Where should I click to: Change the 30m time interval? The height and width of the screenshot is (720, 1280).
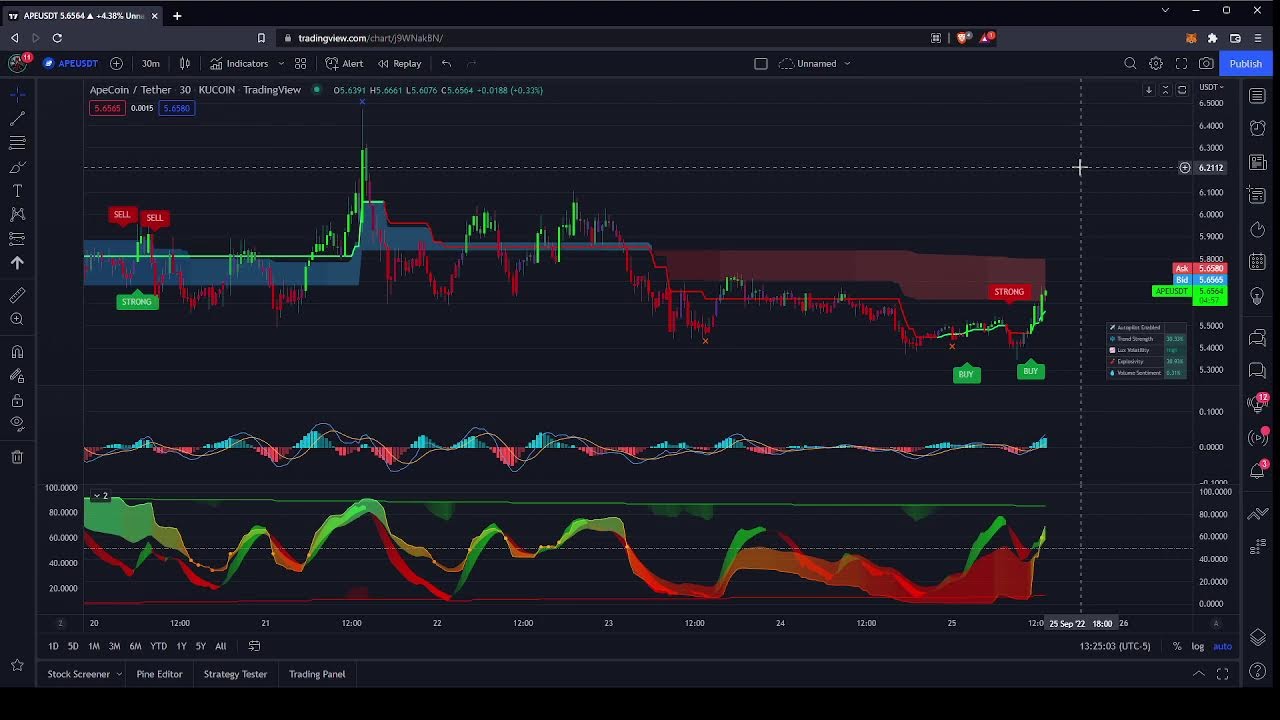(150, 63)
